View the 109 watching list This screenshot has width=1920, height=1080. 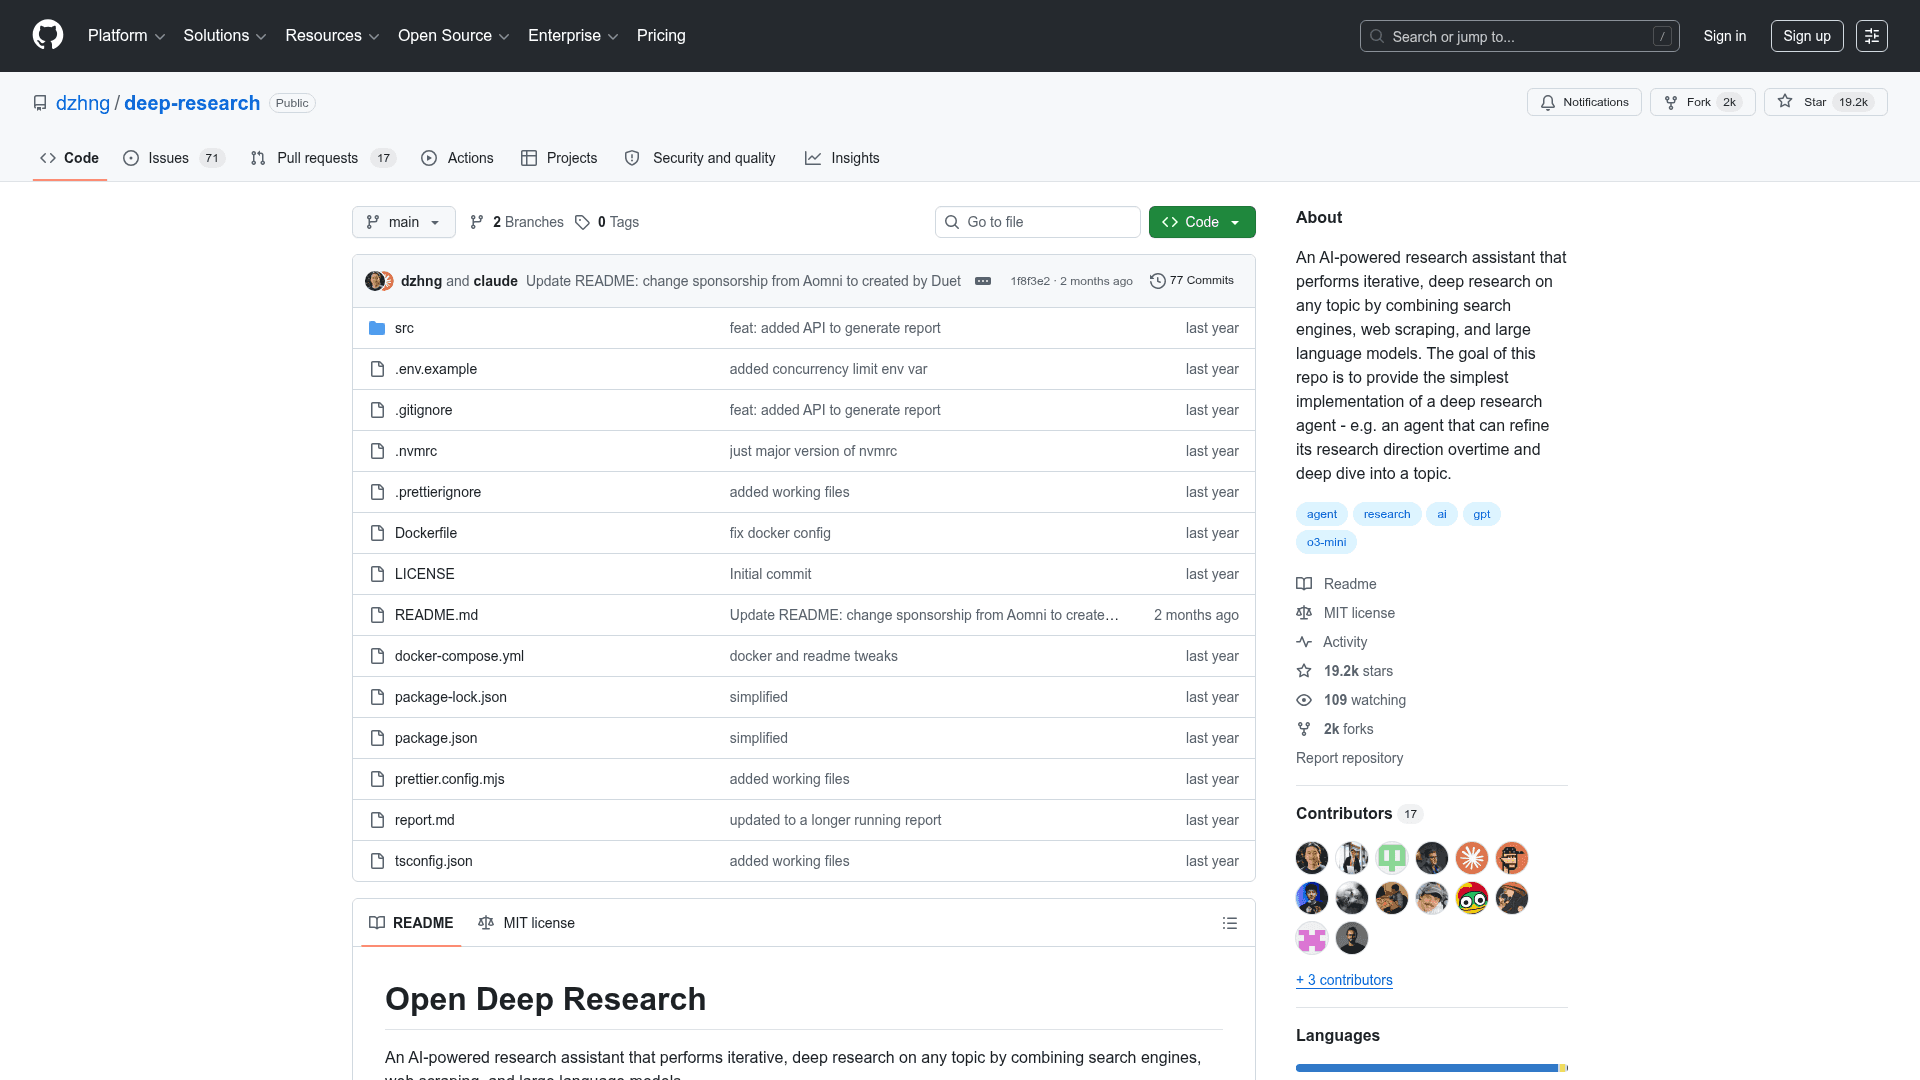1351,700
